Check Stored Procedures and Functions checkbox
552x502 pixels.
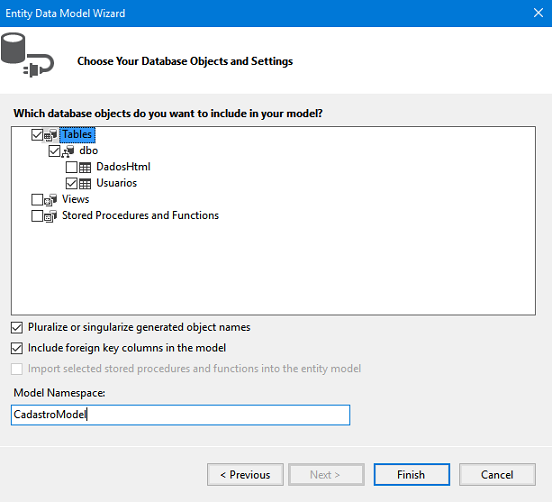37,216
